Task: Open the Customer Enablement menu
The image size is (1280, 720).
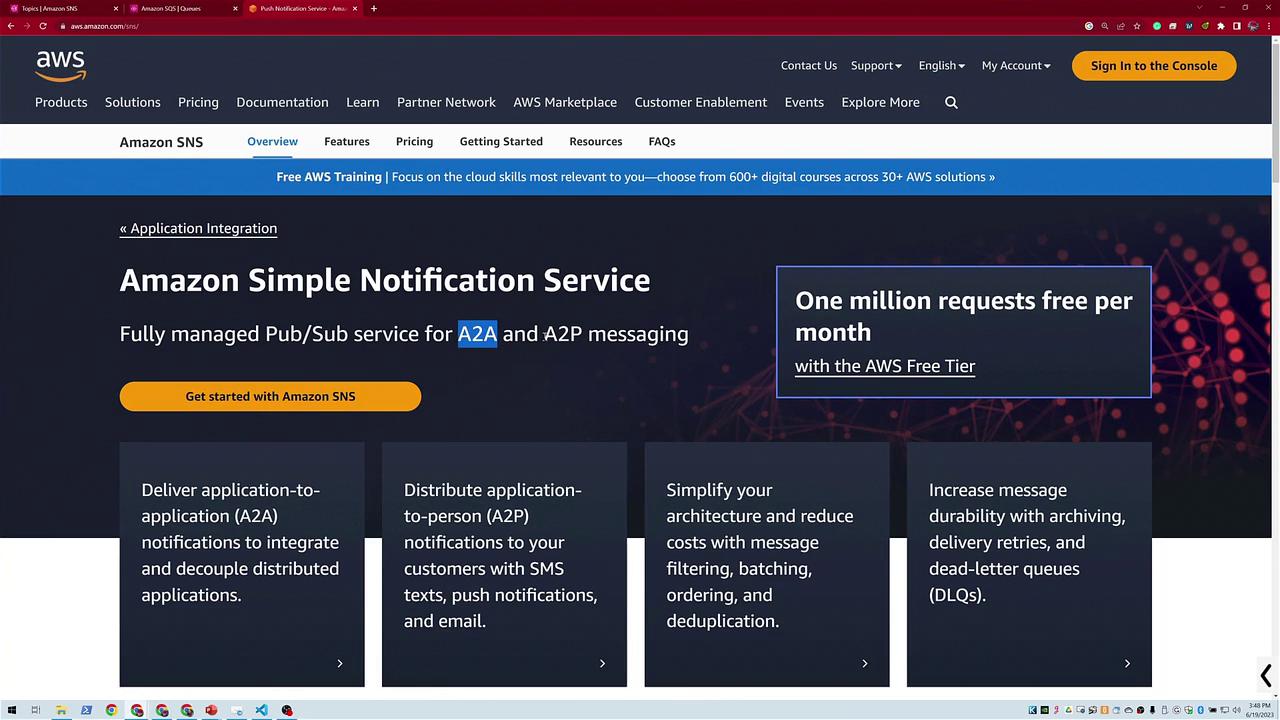Action: tap(701, 102)
